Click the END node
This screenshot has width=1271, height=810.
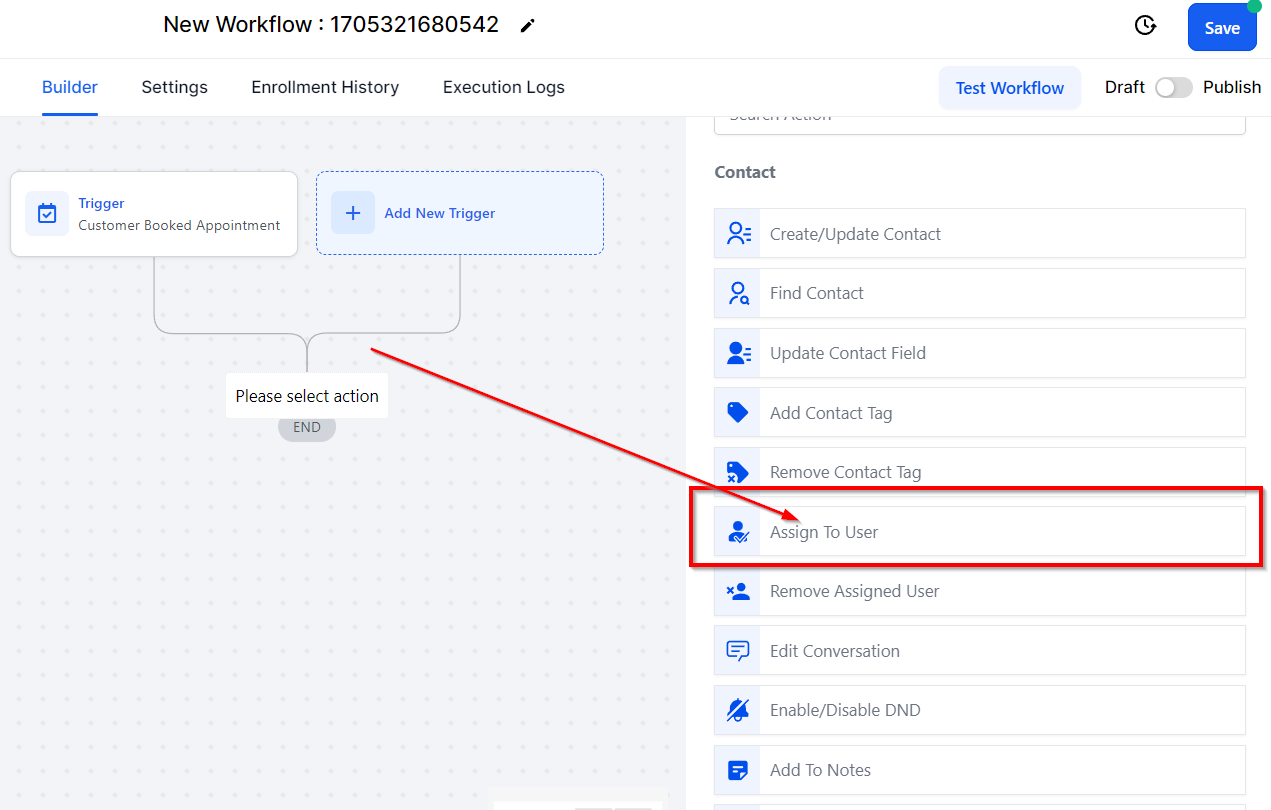tap(307, 427)
